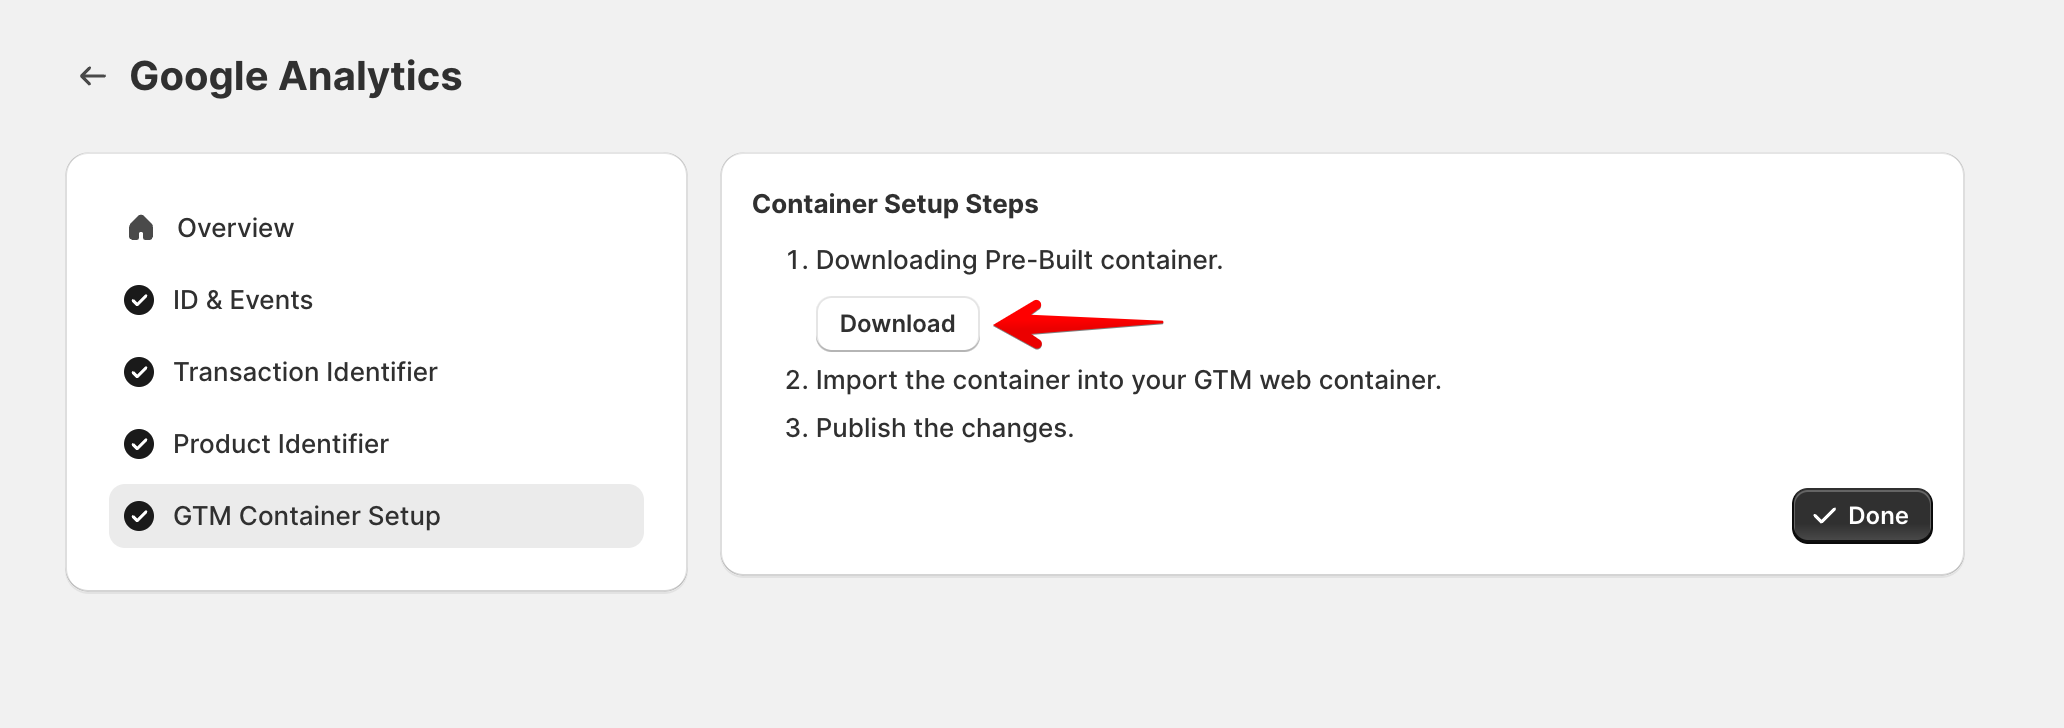Switch to Transaction Identifier label
Image resolution: width=2064 pixels, height=728 pixels.
[x=305, y=372]
